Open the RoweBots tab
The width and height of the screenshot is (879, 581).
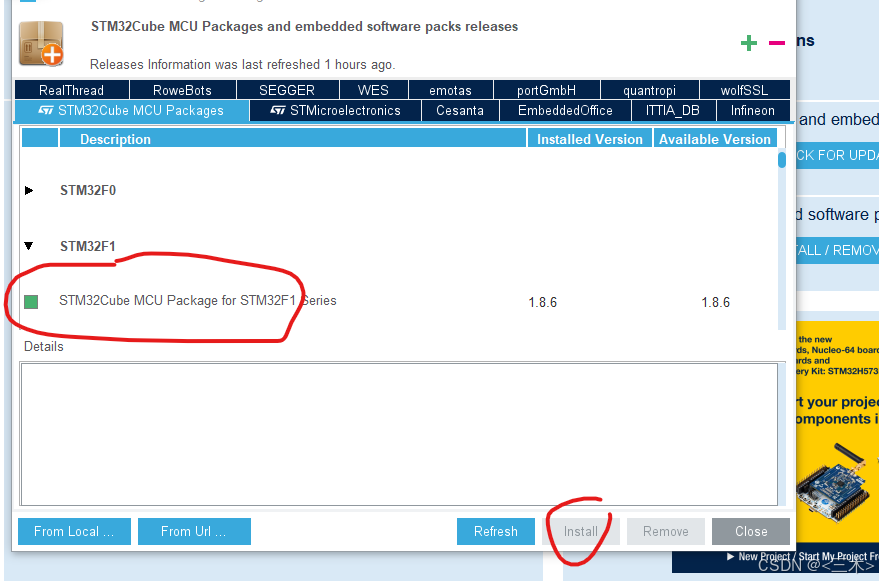(183, 90)
